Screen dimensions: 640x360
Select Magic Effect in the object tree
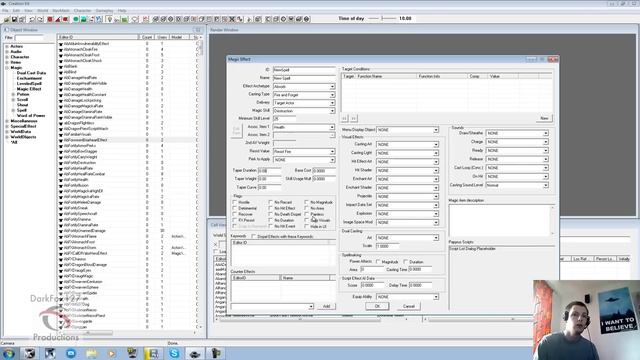pyautogui.click(x=29, y=89)
